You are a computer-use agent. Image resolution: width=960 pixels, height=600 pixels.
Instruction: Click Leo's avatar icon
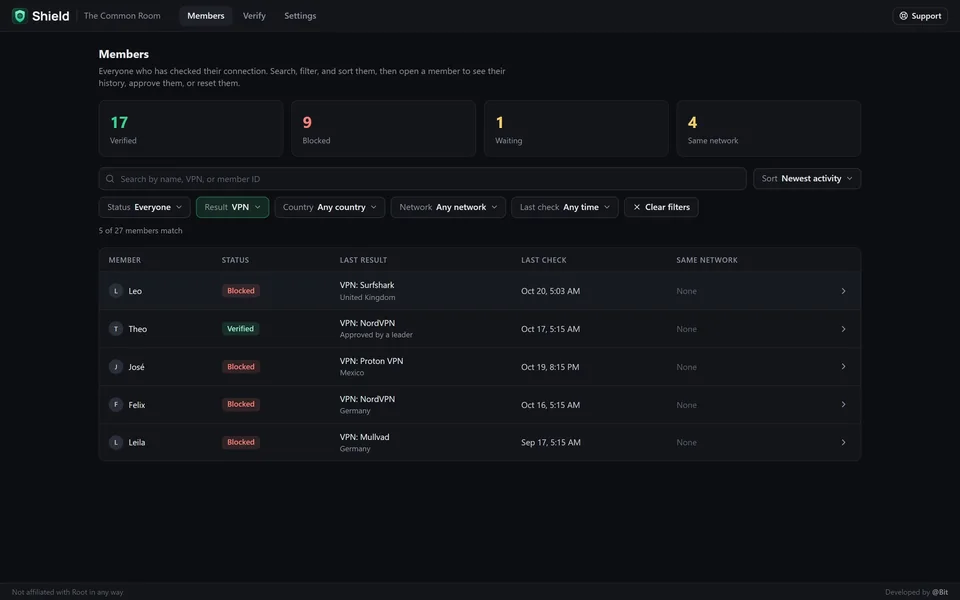point(116,291)
